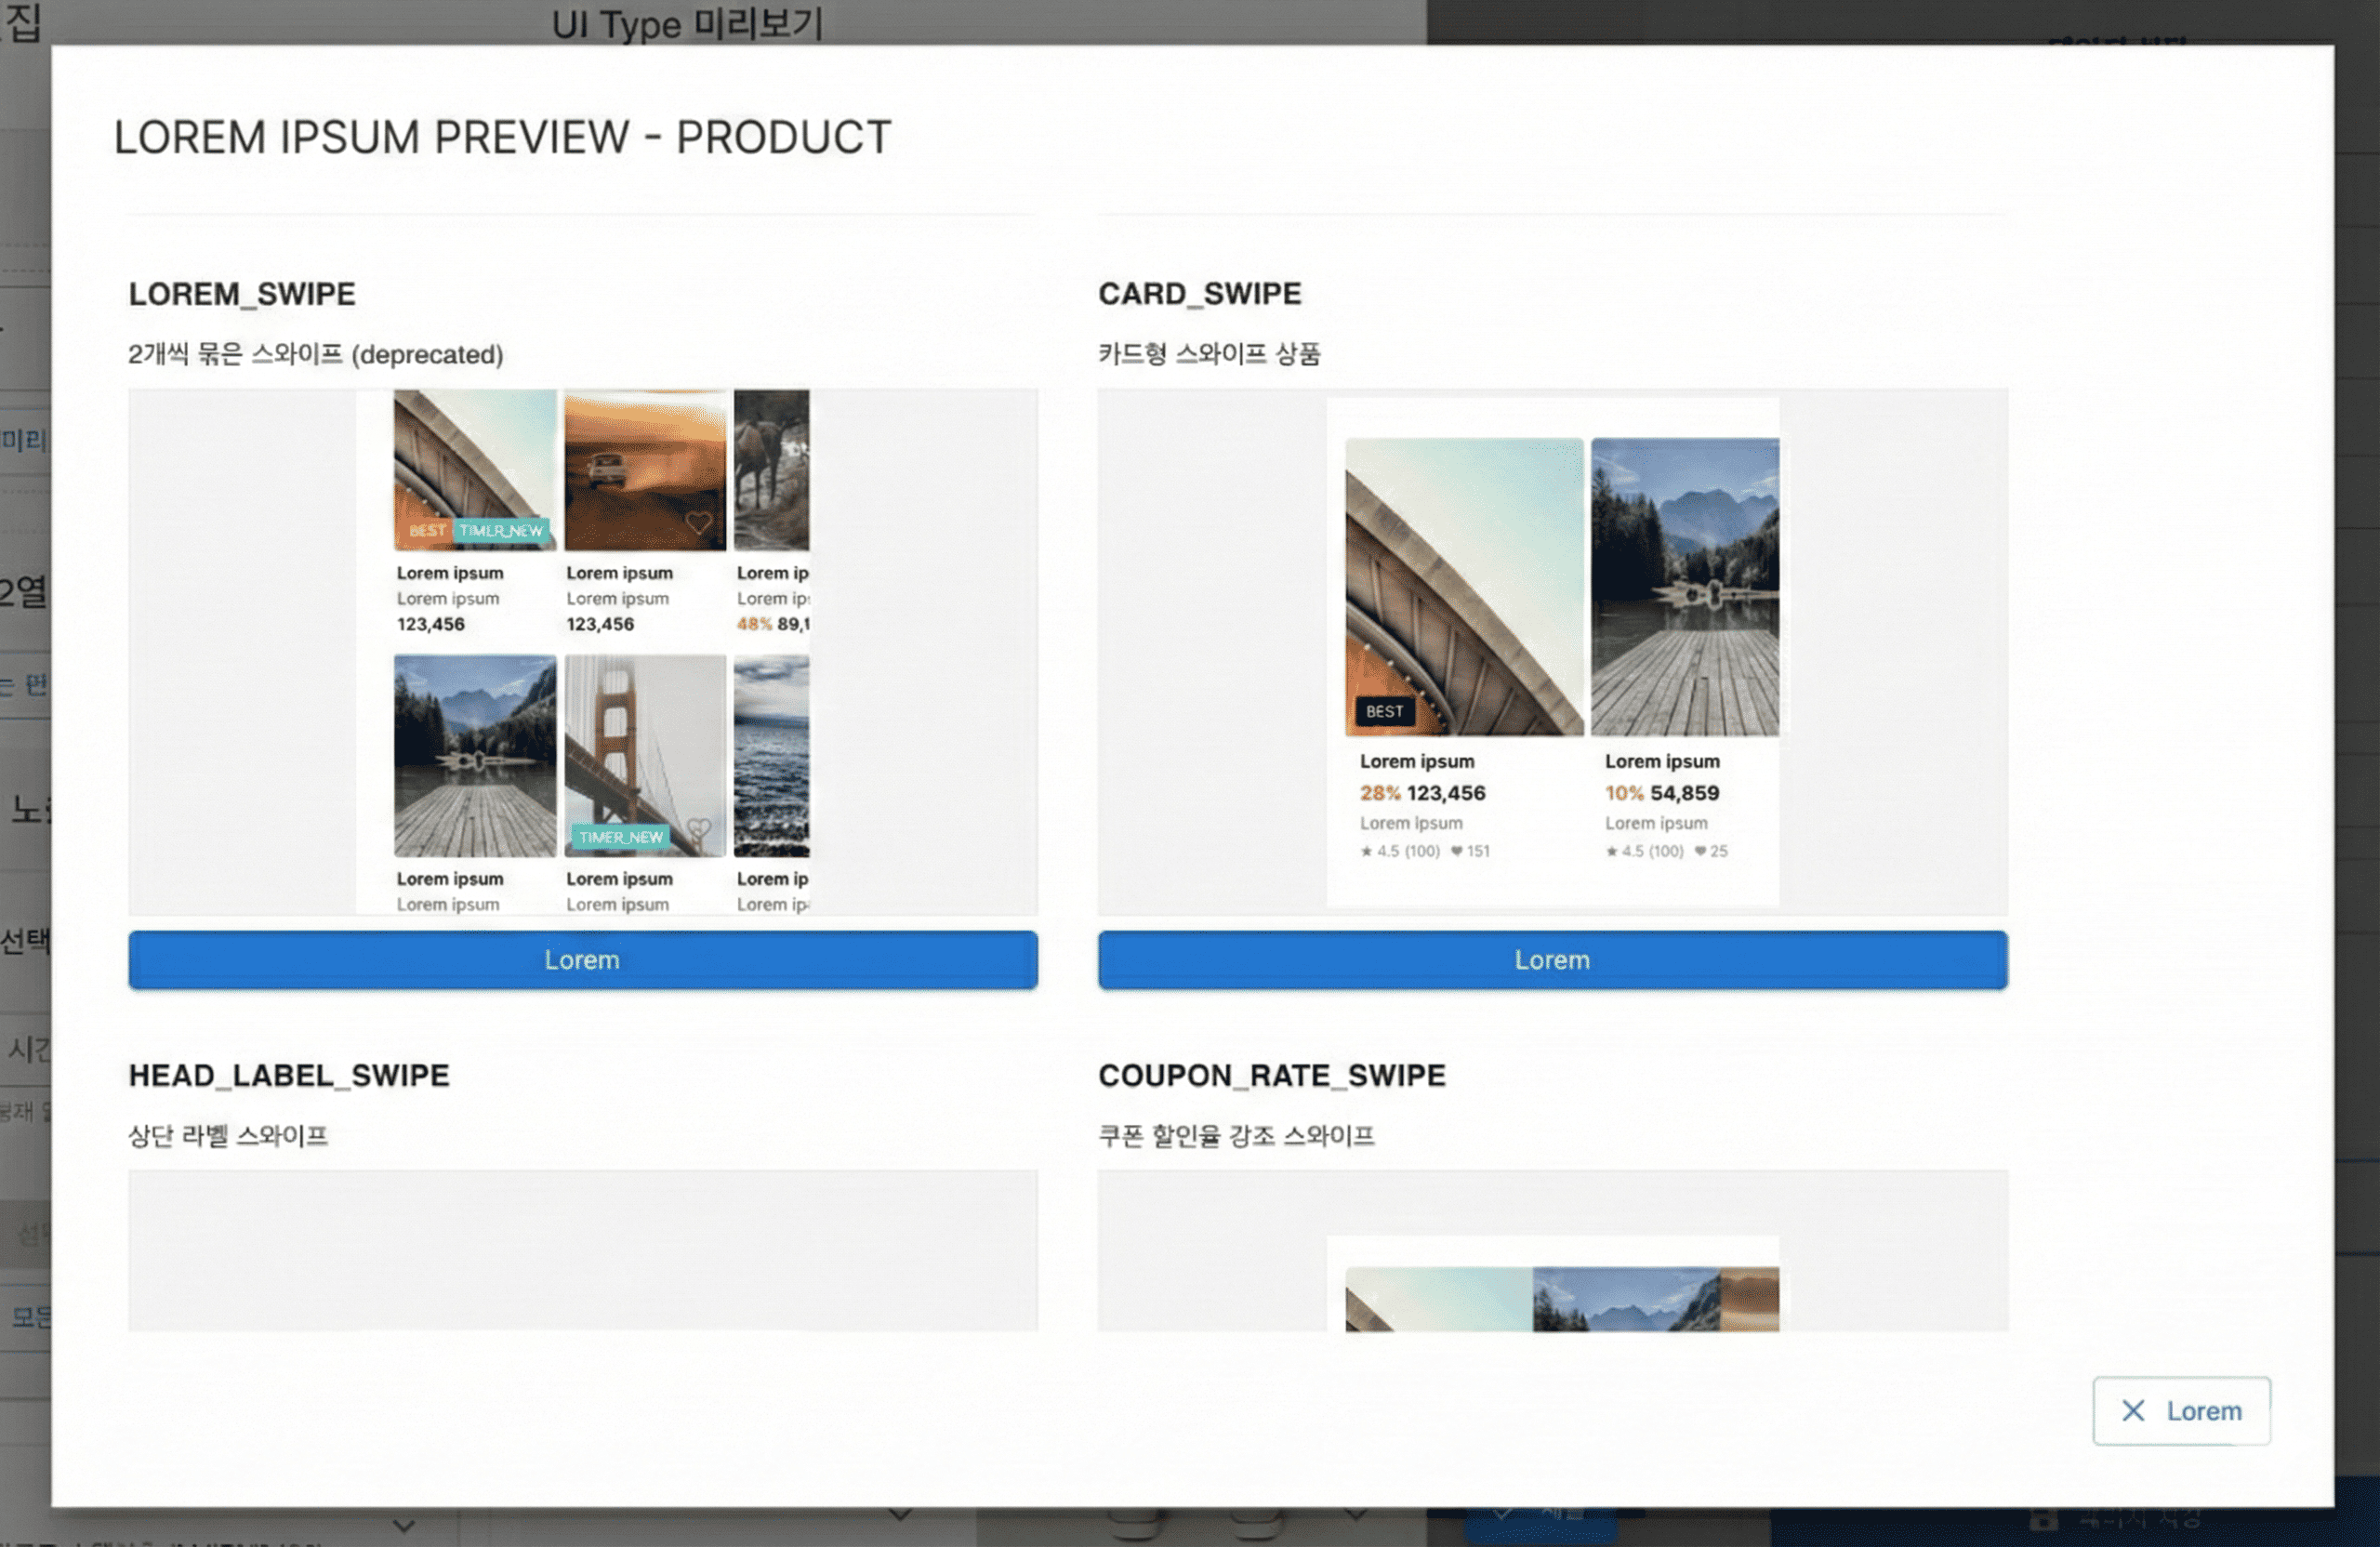2380x1547 pixels.
Task: Select CARD_SWIPE with its blue Lorem button
Action: 1552,960
